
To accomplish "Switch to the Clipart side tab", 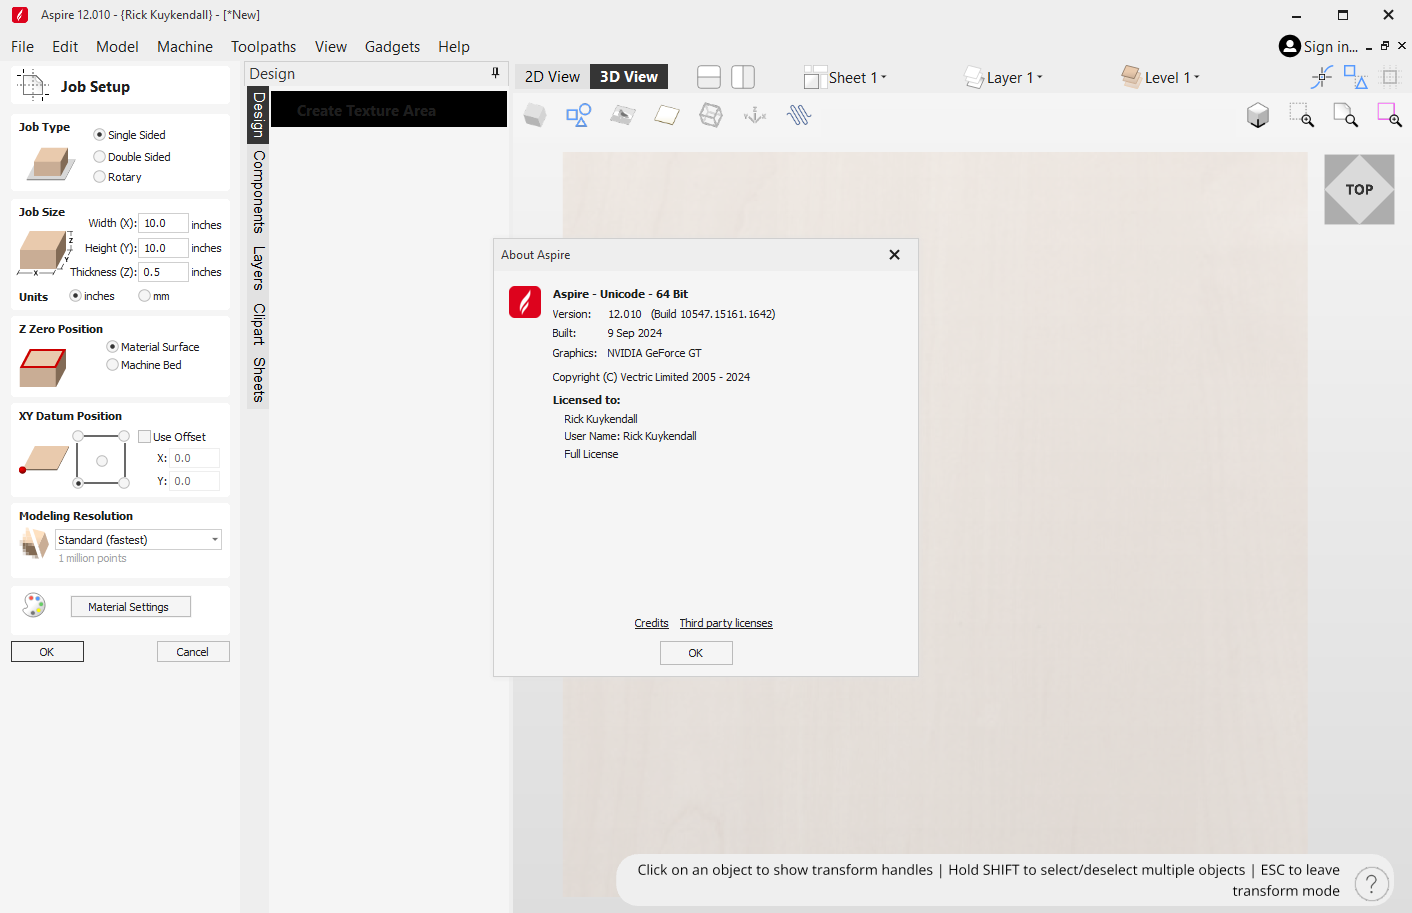I will 258,324.
